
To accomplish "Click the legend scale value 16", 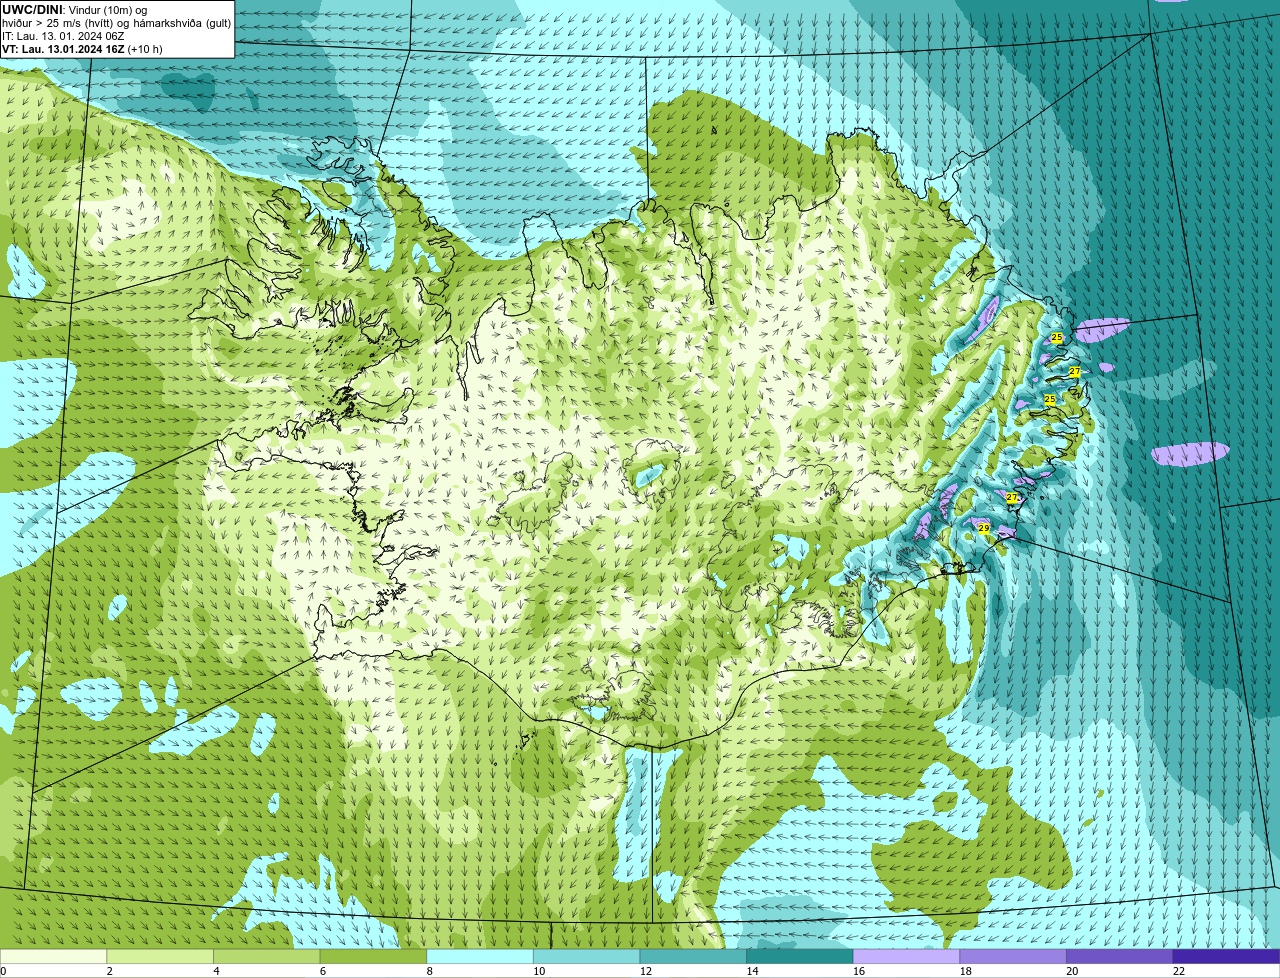I will pyautogui.click(x=859, y=971).
